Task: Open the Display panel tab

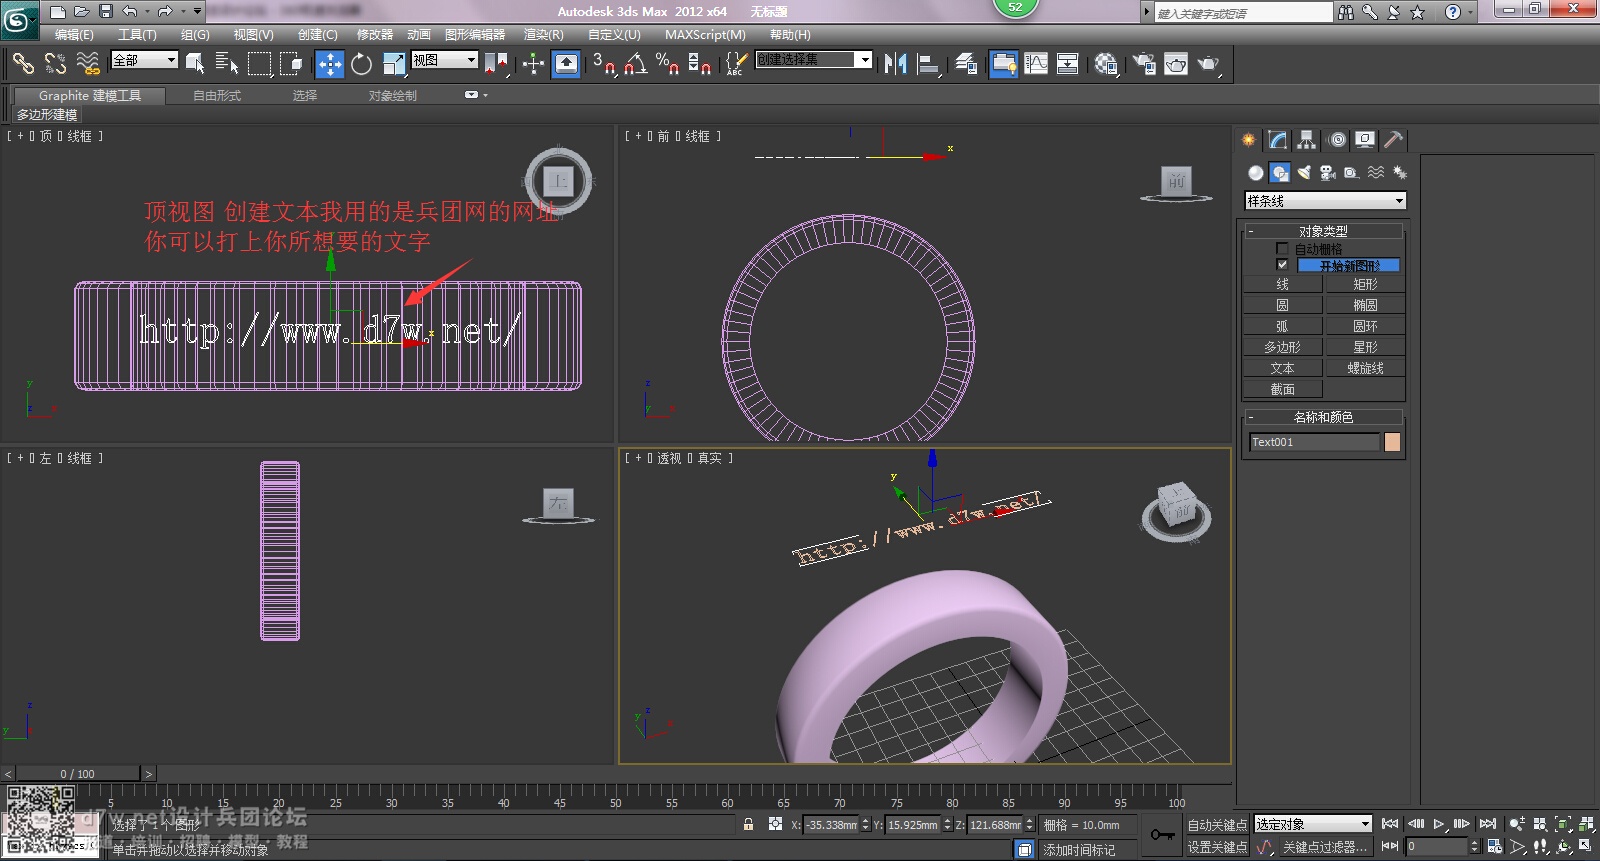Action: [x=1365, y=140]
